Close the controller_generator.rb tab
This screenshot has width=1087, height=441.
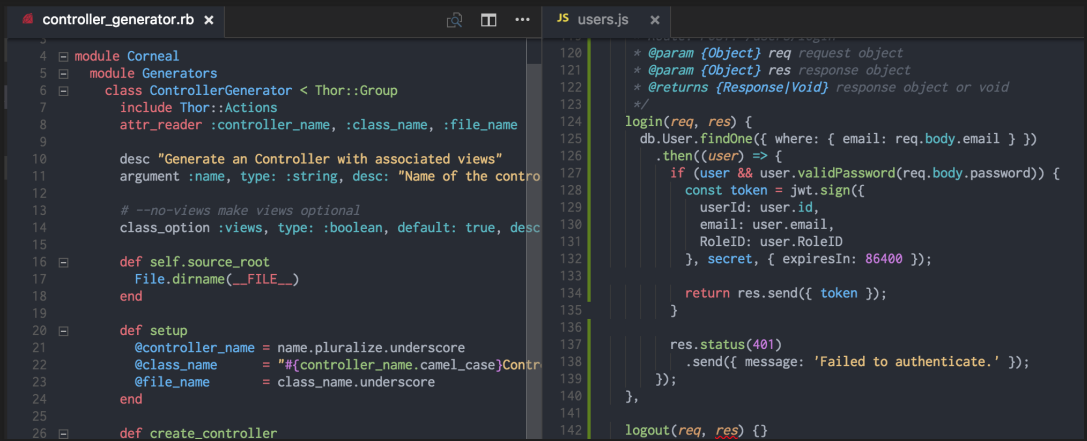click(209, 20)
